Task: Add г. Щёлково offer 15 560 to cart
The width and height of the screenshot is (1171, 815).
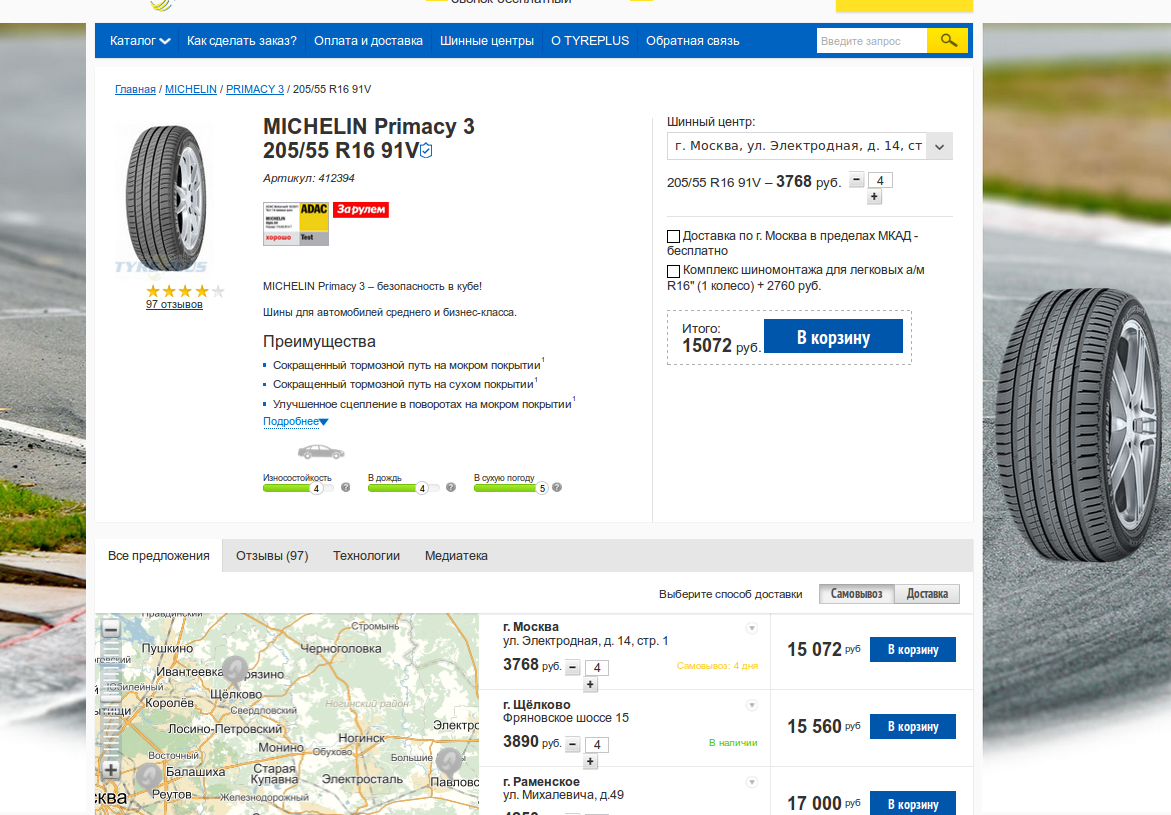Action: tap(913, 726)
